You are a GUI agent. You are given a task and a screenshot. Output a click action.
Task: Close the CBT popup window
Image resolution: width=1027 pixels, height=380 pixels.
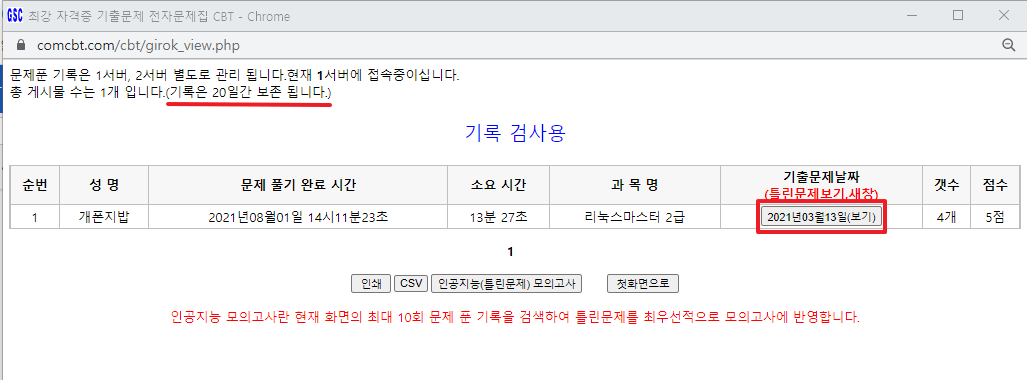1003,15
